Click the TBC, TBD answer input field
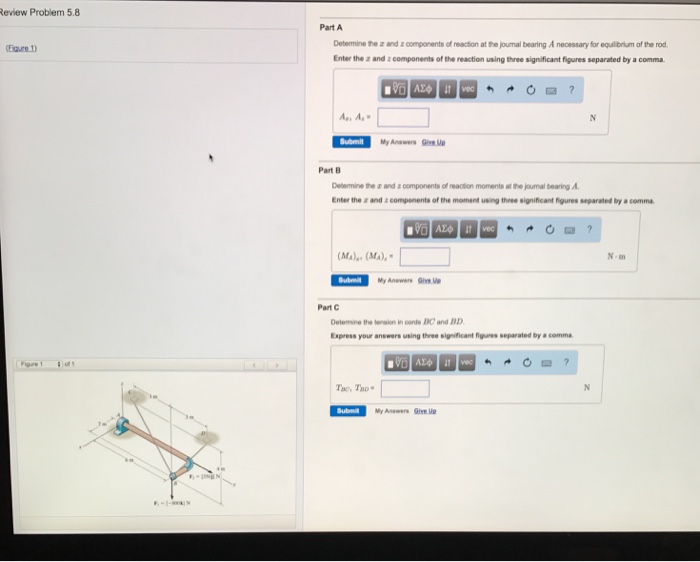This screenshot has height=562, width=700. point(405,388)
